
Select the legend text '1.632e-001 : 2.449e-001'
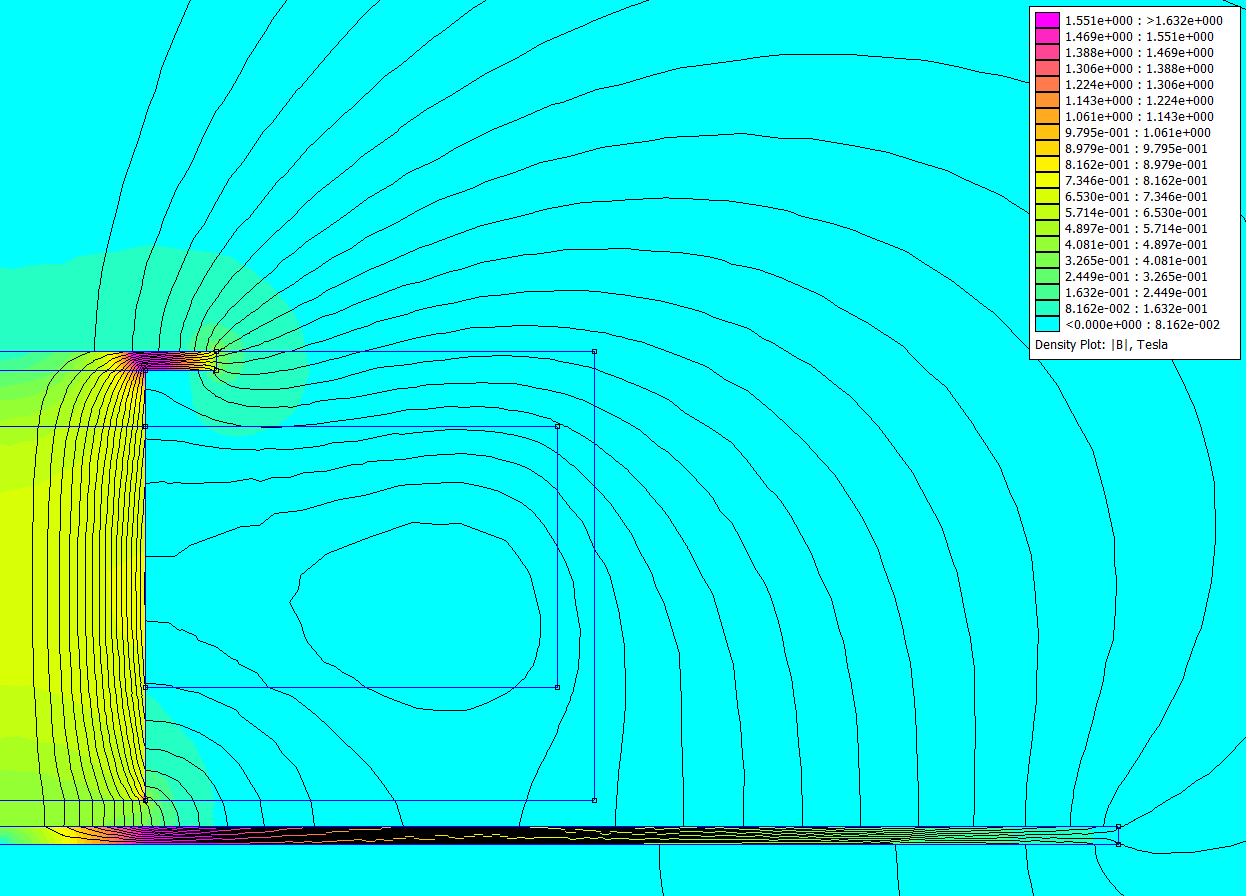[x=1136, y=292]
